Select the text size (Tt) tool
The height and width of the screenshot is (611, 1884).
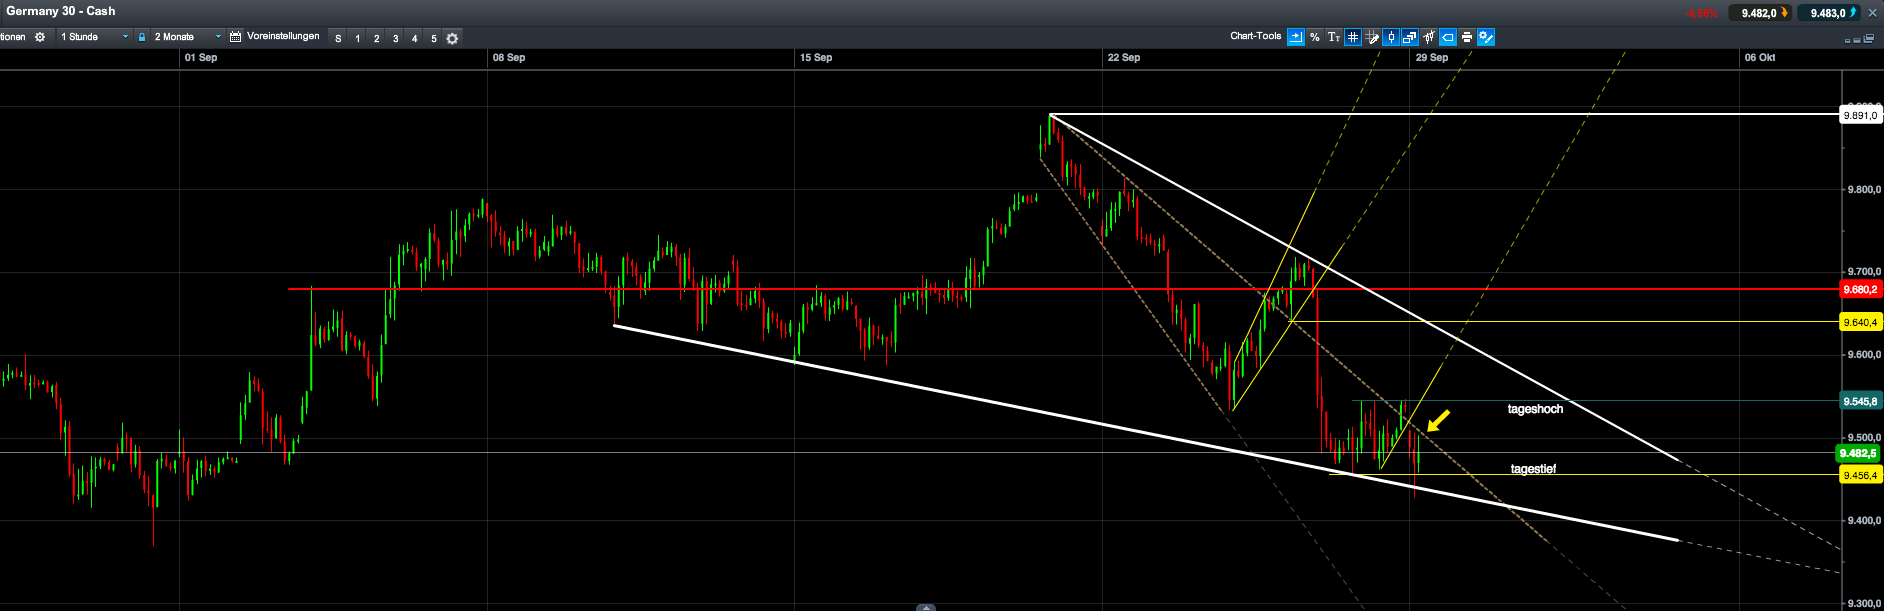1334,37
